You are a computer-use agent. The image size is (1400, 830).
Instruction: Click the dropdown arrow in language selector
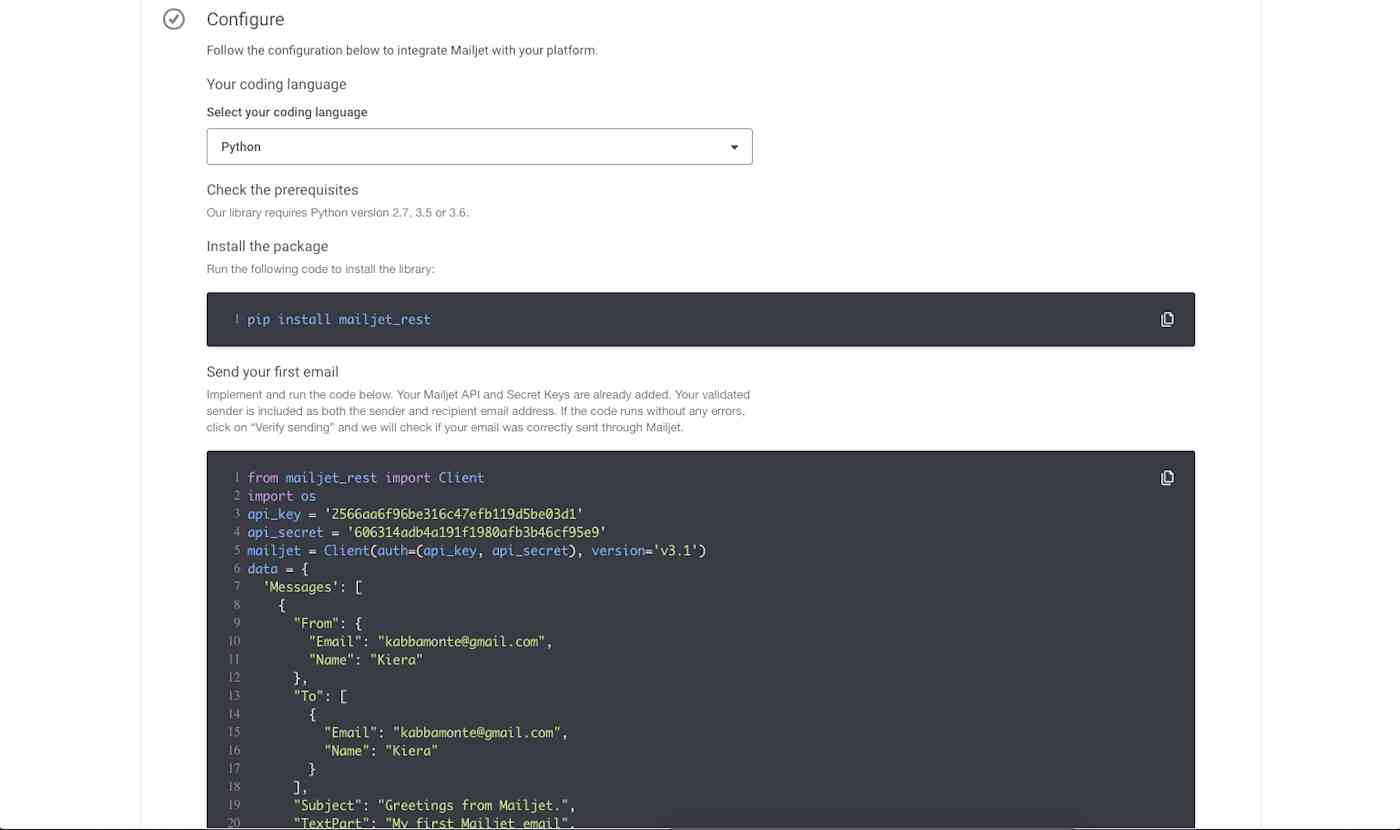[734, 147]
